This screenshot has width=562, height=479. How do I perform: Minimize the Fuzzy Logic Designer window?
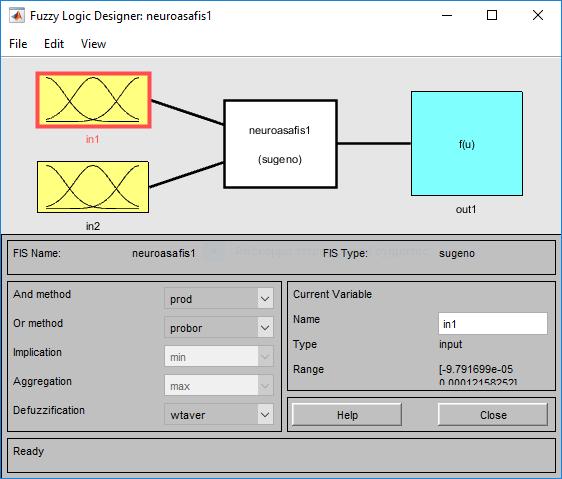point(447,15)
